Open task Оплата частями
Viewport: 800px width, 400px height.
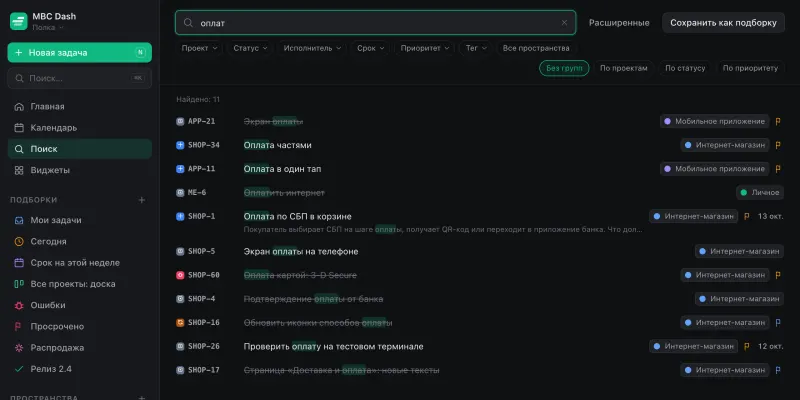[278, 145]
